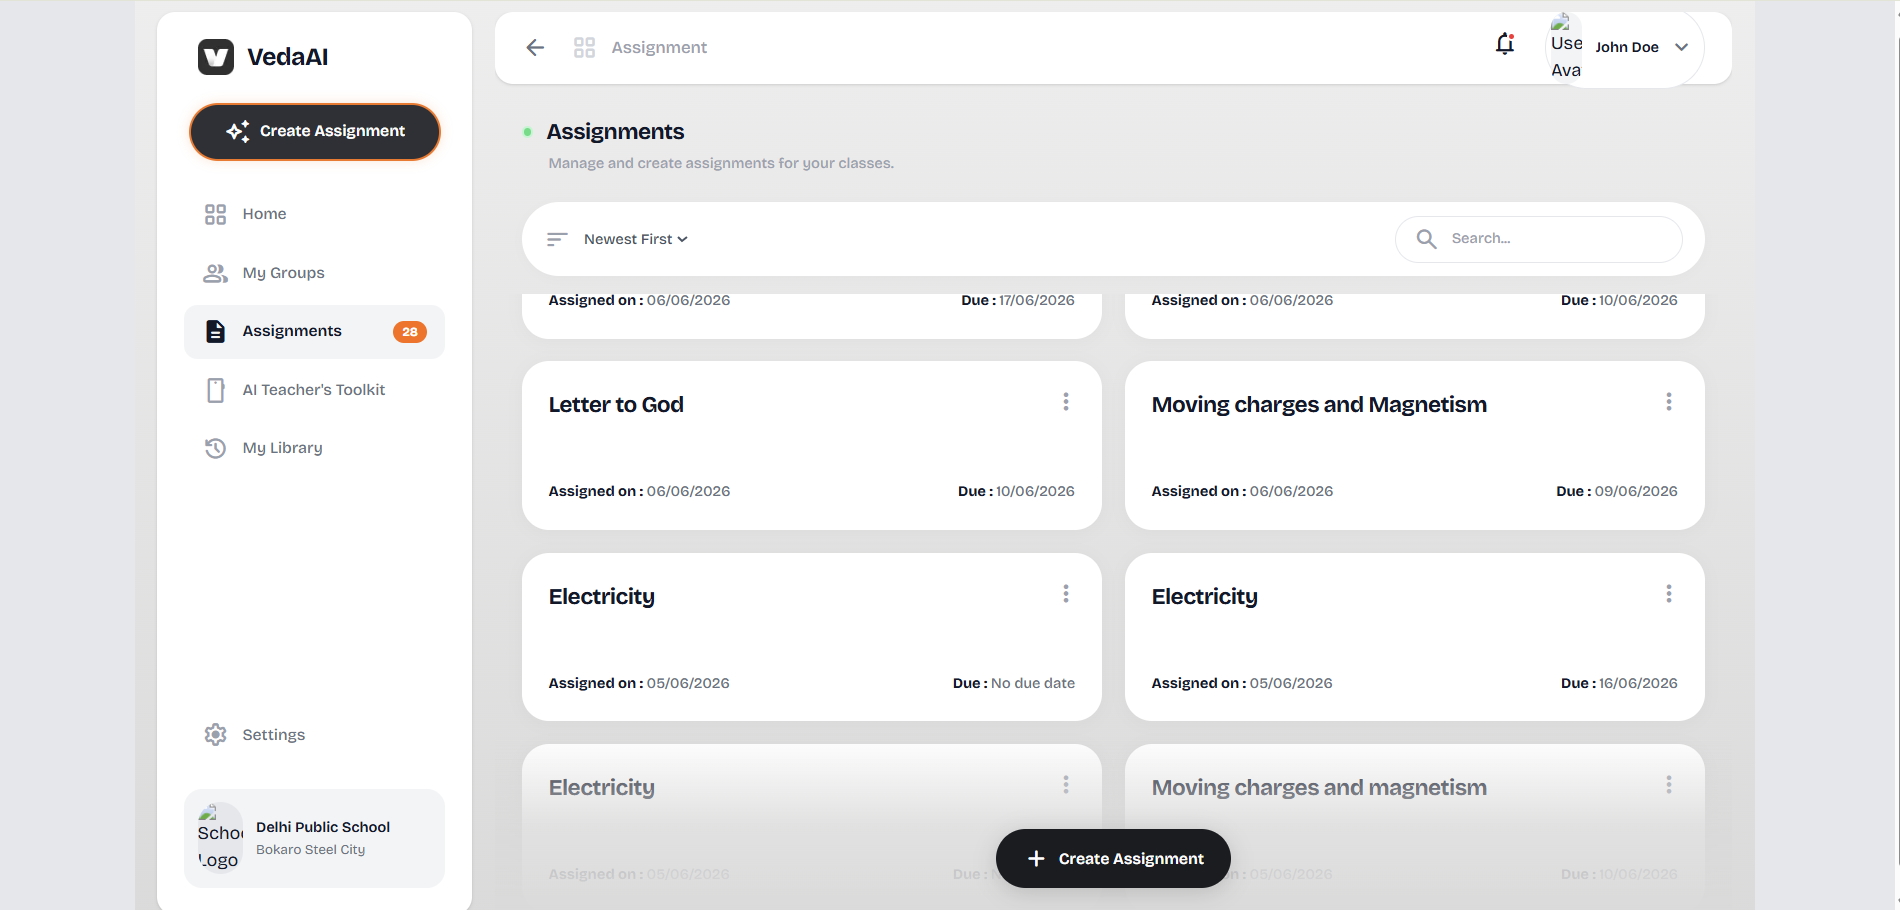Open the user avatar in the header
Image resolution: width=1900 pixels, height=910 pixels.
pyautogui.click(x=1566, y=47)
